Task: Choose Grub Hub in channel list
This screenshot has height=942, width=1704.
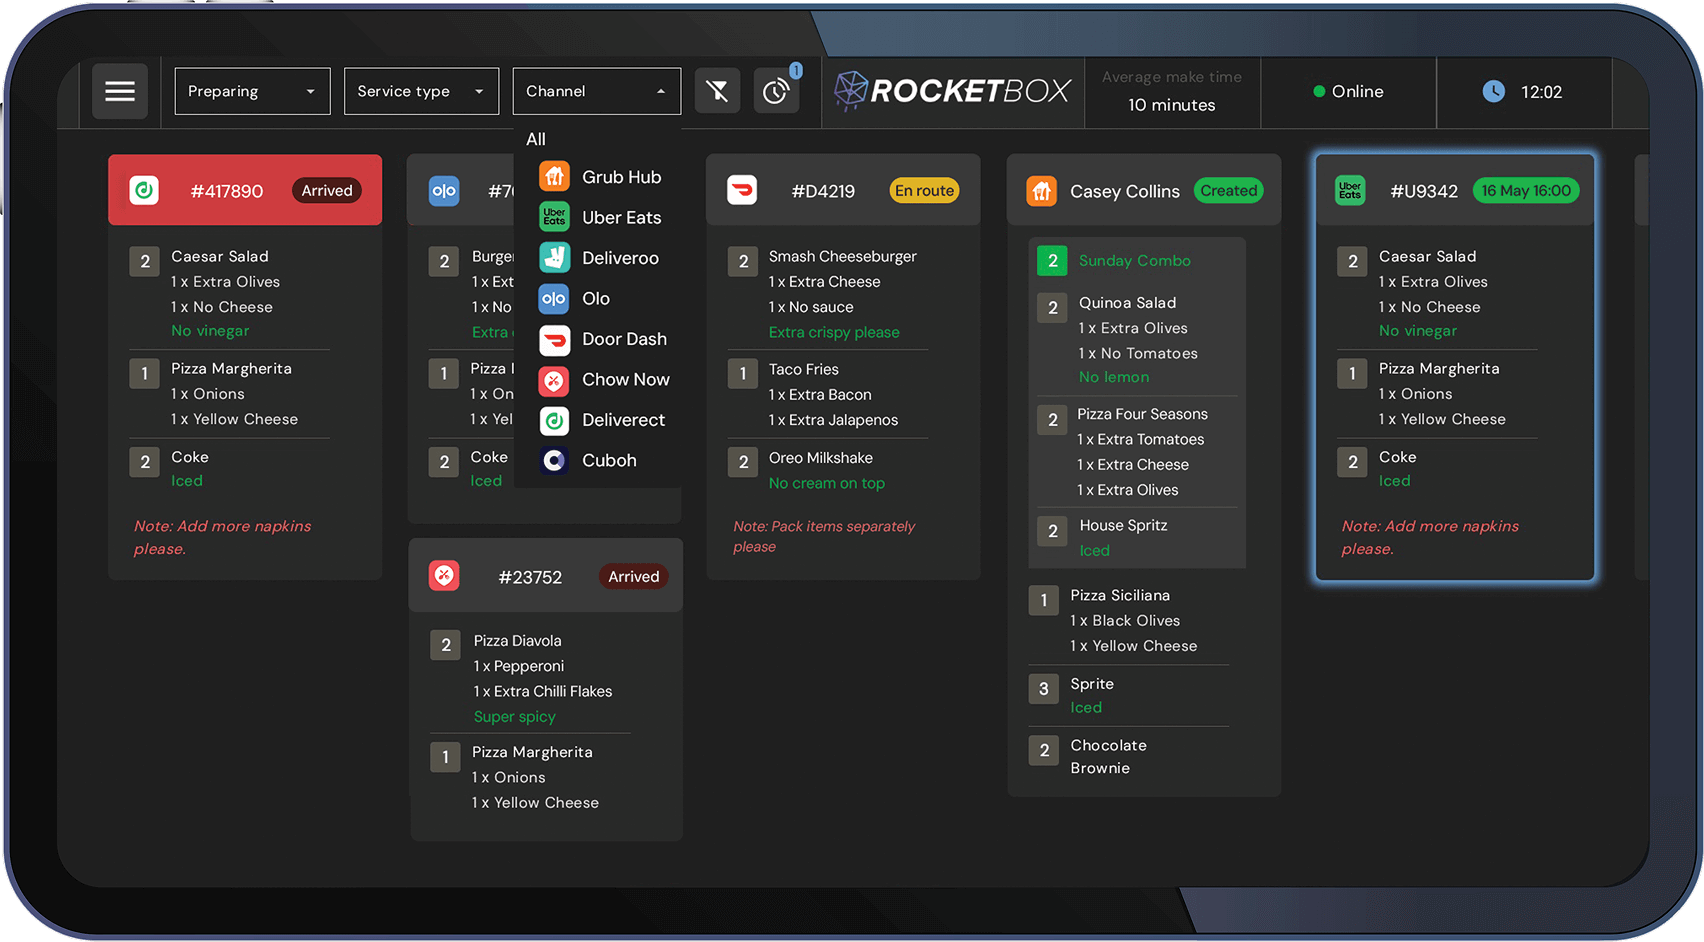Action: click(x=621, y=177)
